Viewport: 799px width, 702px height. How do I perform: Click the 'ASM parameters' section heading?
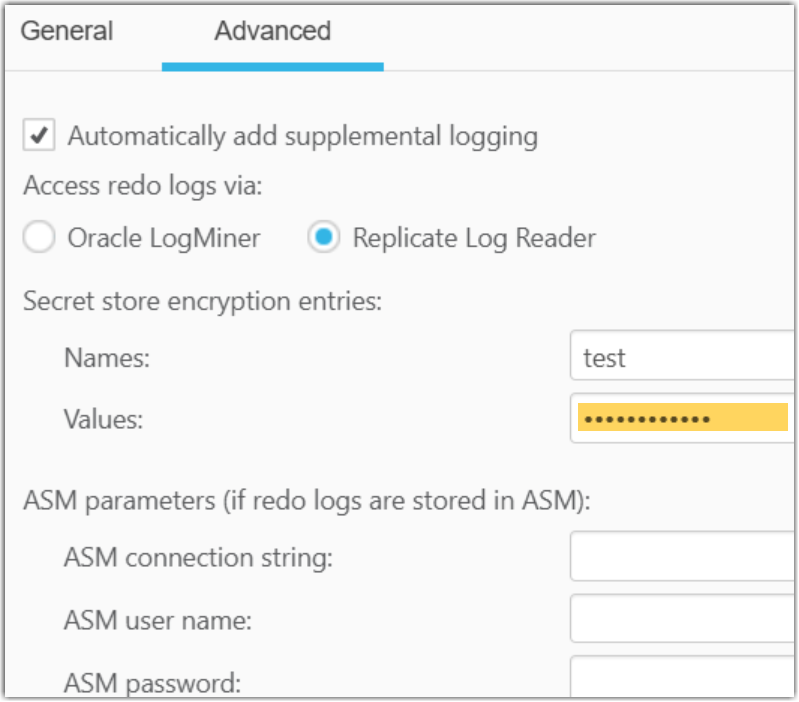coord(306,499)
